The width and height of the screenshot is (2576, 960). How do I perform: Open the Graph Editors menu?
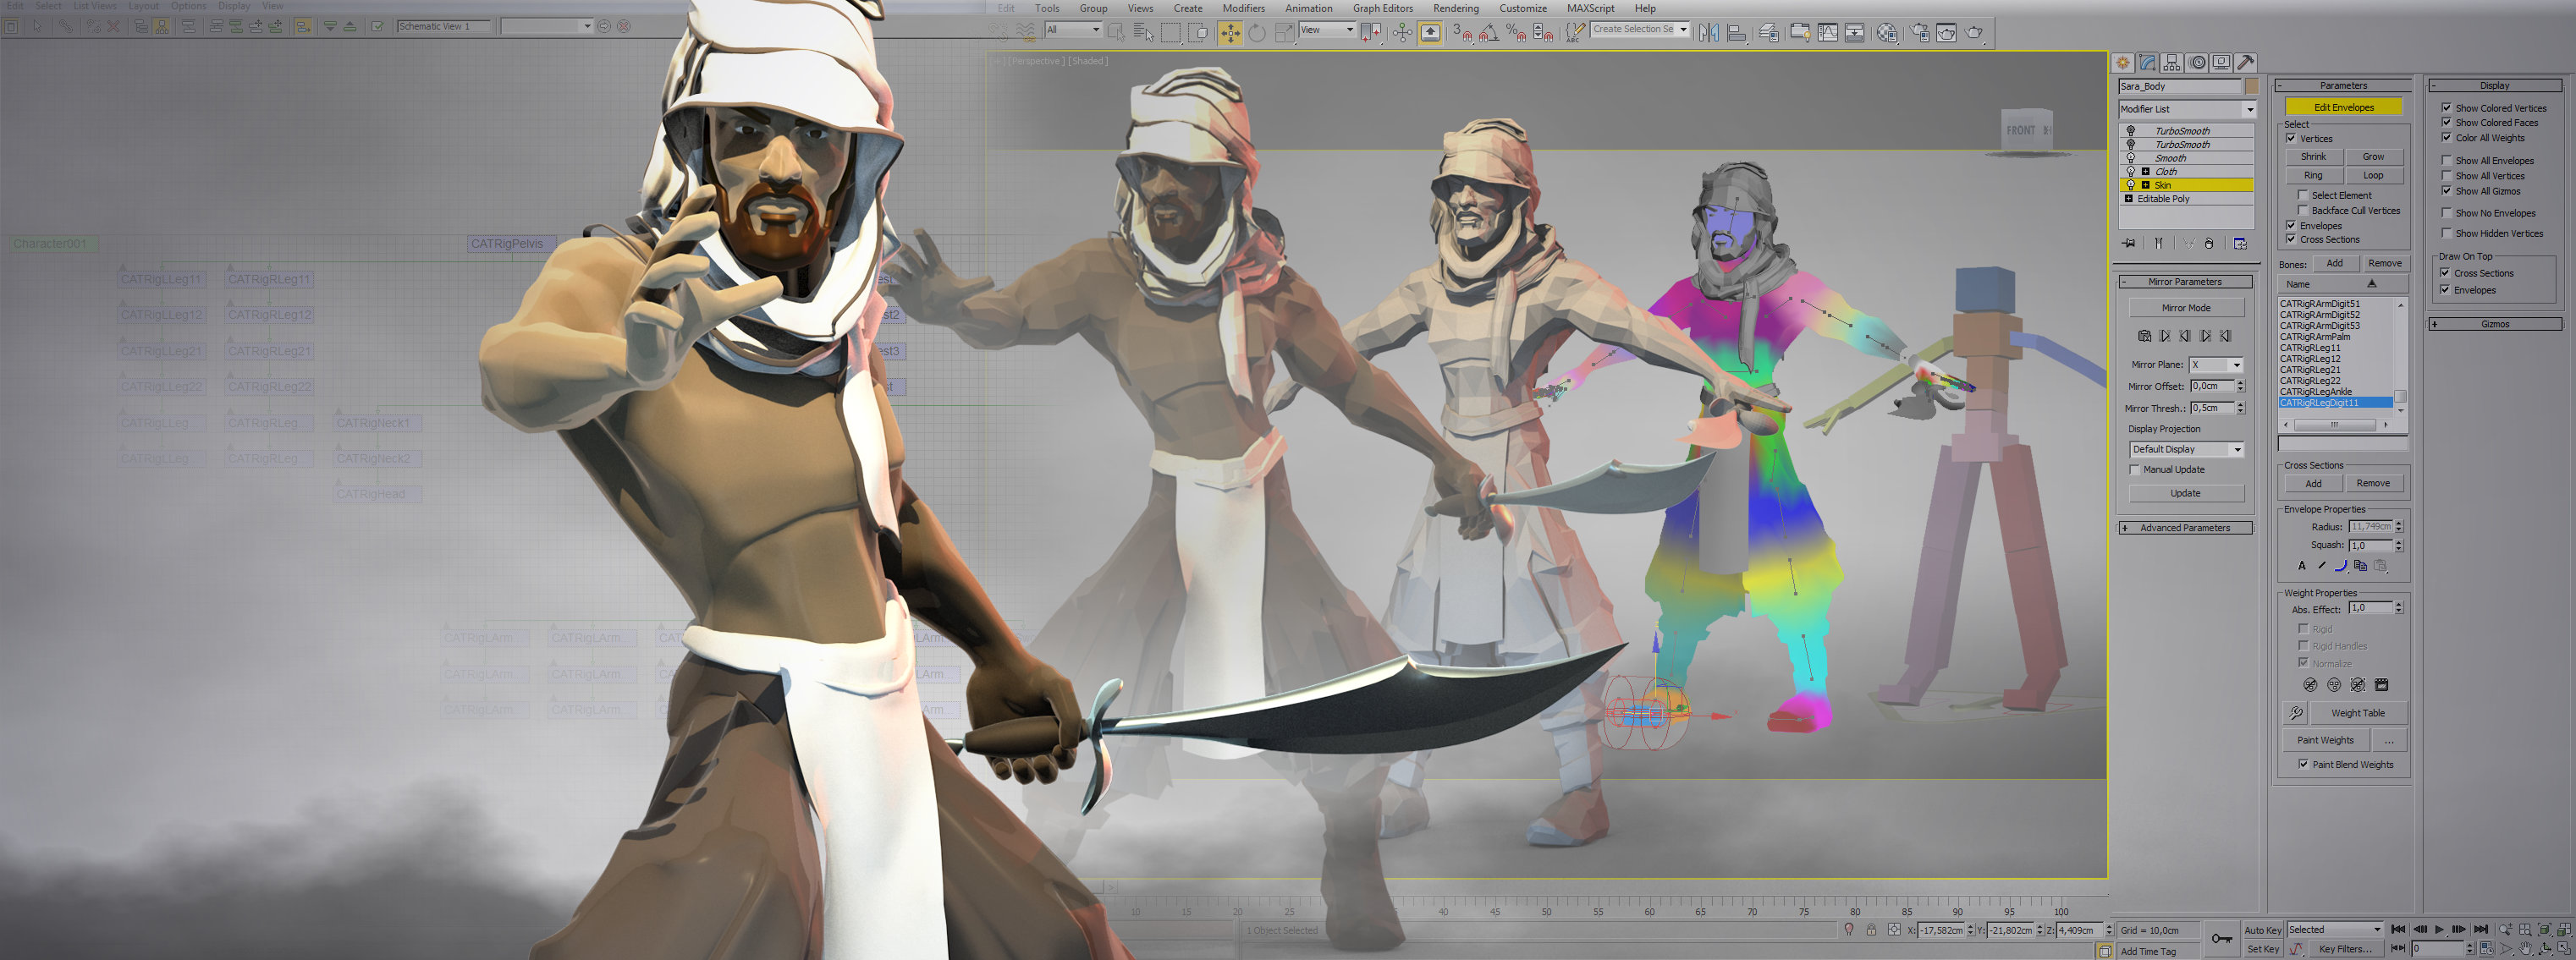(x=1383, y=8)
